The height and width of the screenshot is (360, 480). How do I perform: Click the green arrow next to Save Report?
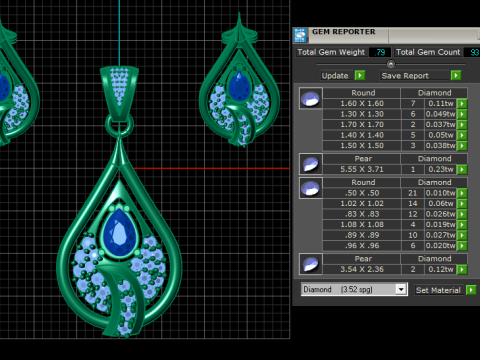coord(456,75)
